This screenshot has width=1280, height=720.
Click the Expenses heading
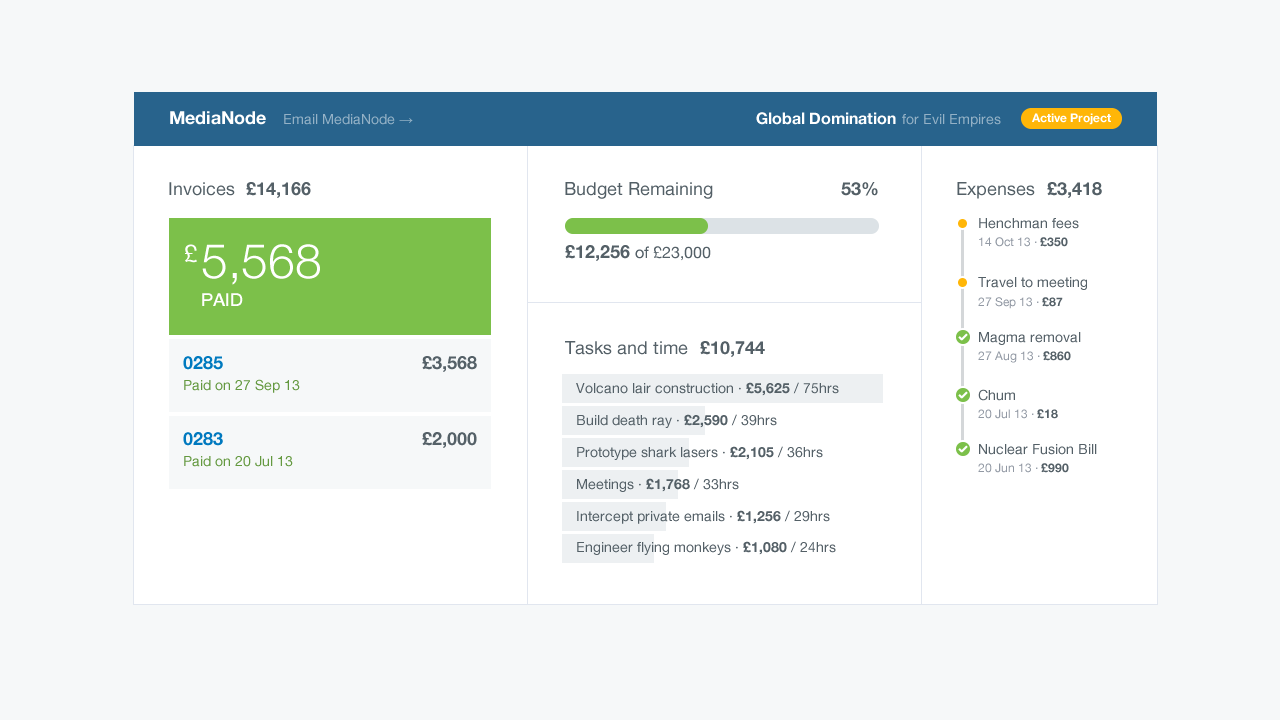995,189
